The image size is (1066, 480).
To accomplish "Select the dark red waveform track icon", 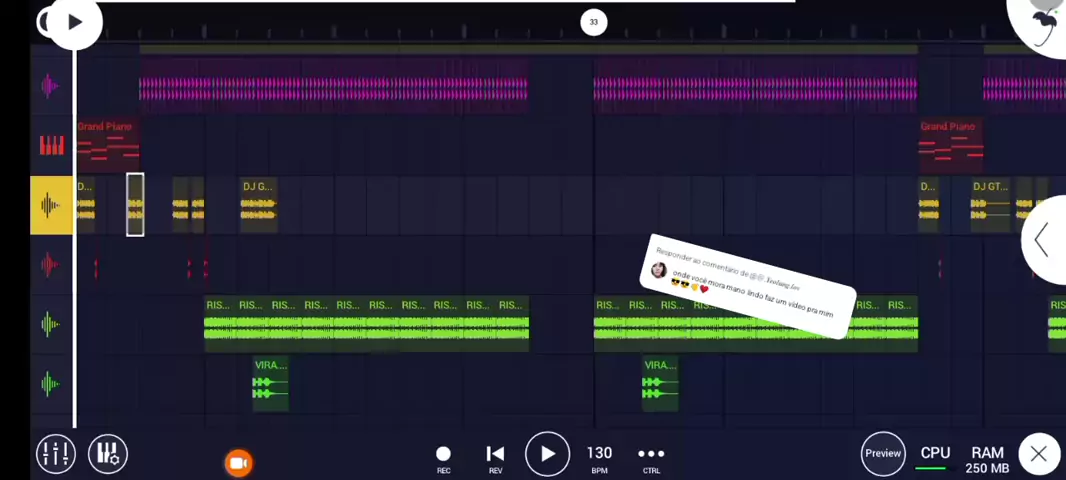I will (50, 264).
